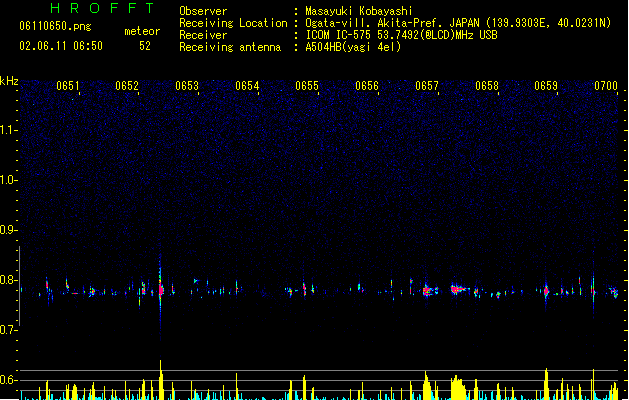Viewport: 629px width, 400px height.
Task: Click the 0655 time marker
Action: (x=307, y=86)
